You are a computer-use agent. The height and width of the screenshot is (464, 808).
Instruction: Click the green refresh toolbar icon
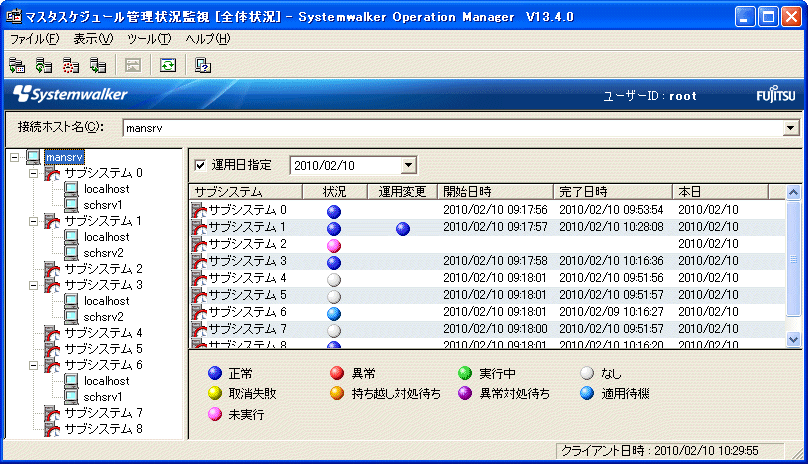coord(168,65)
